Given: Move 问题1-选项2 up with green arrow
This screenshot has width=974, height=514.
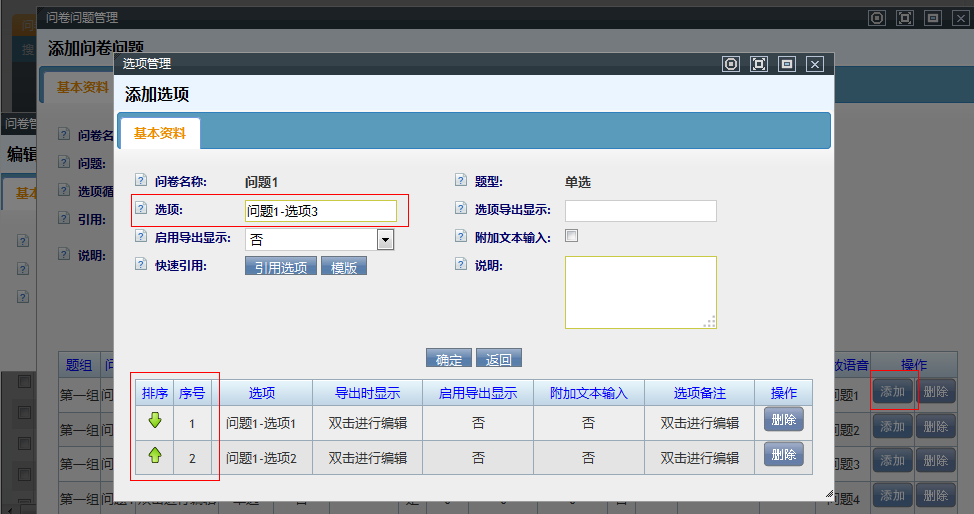Looking at the screenshot, I should (154, 457).
